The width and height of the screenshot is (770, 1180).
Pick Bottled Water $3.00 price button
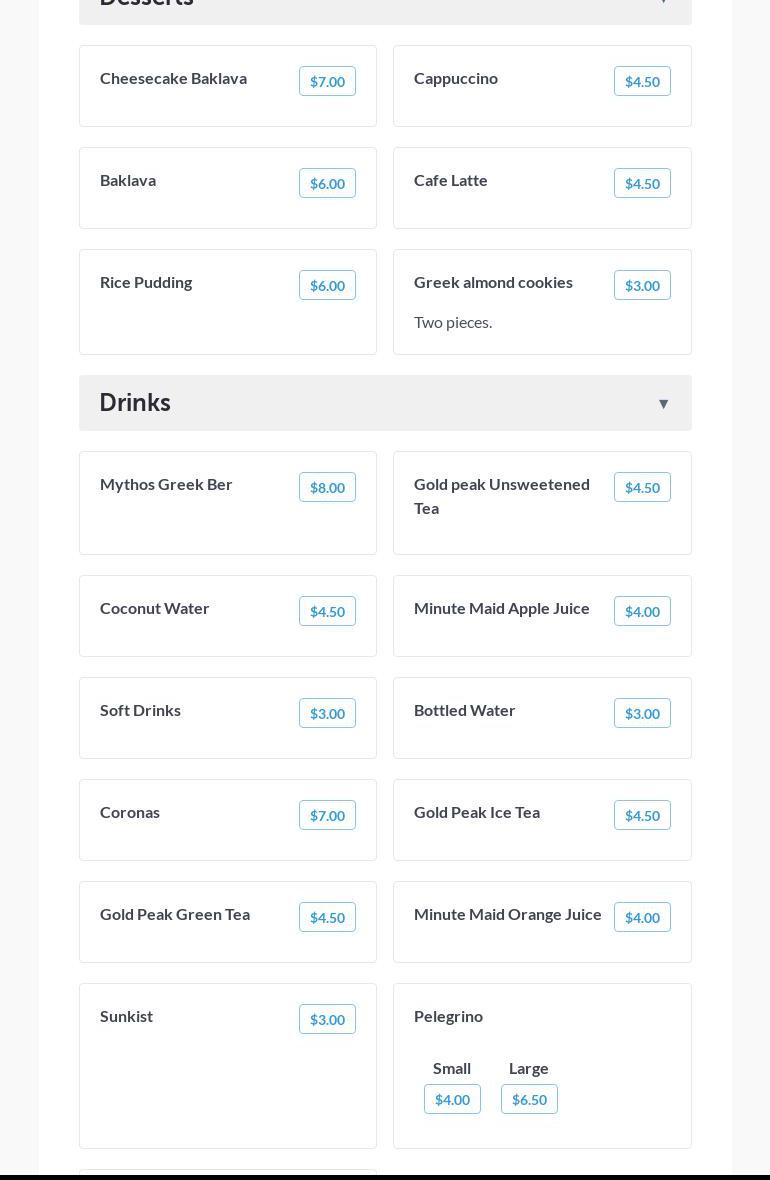[642, 714]
